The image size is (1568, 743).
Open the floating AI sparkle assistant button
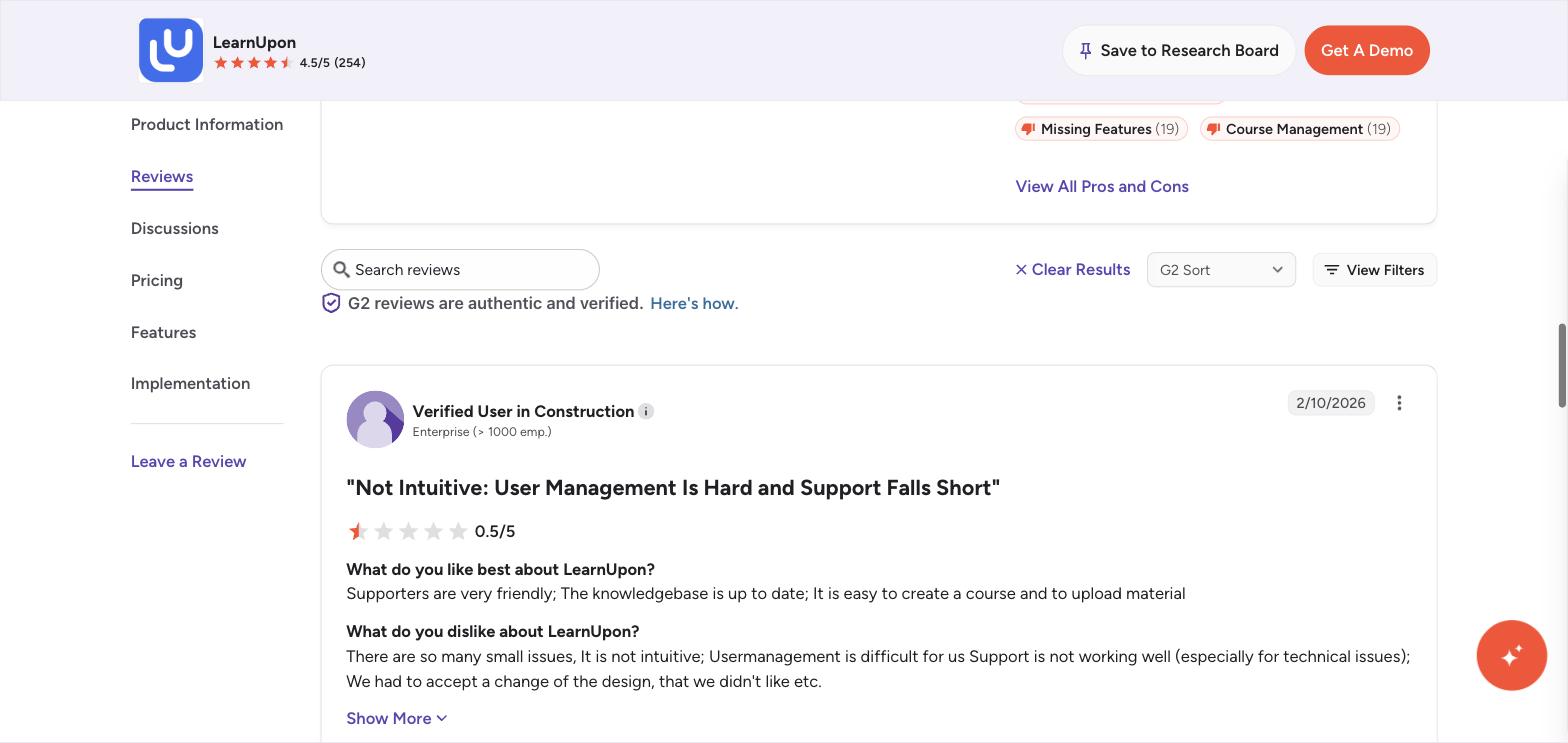tap(1511, 655)
